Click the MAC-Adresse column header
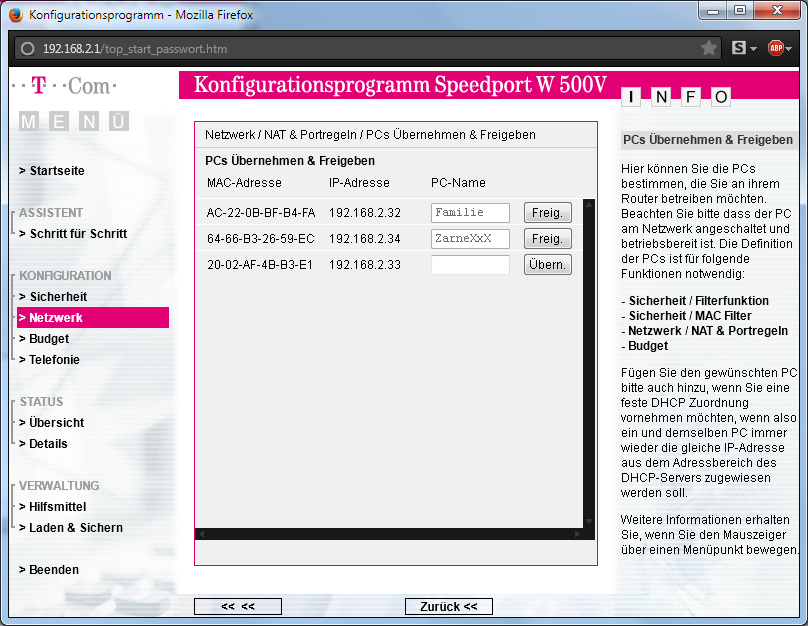 (x=244, y=183)
